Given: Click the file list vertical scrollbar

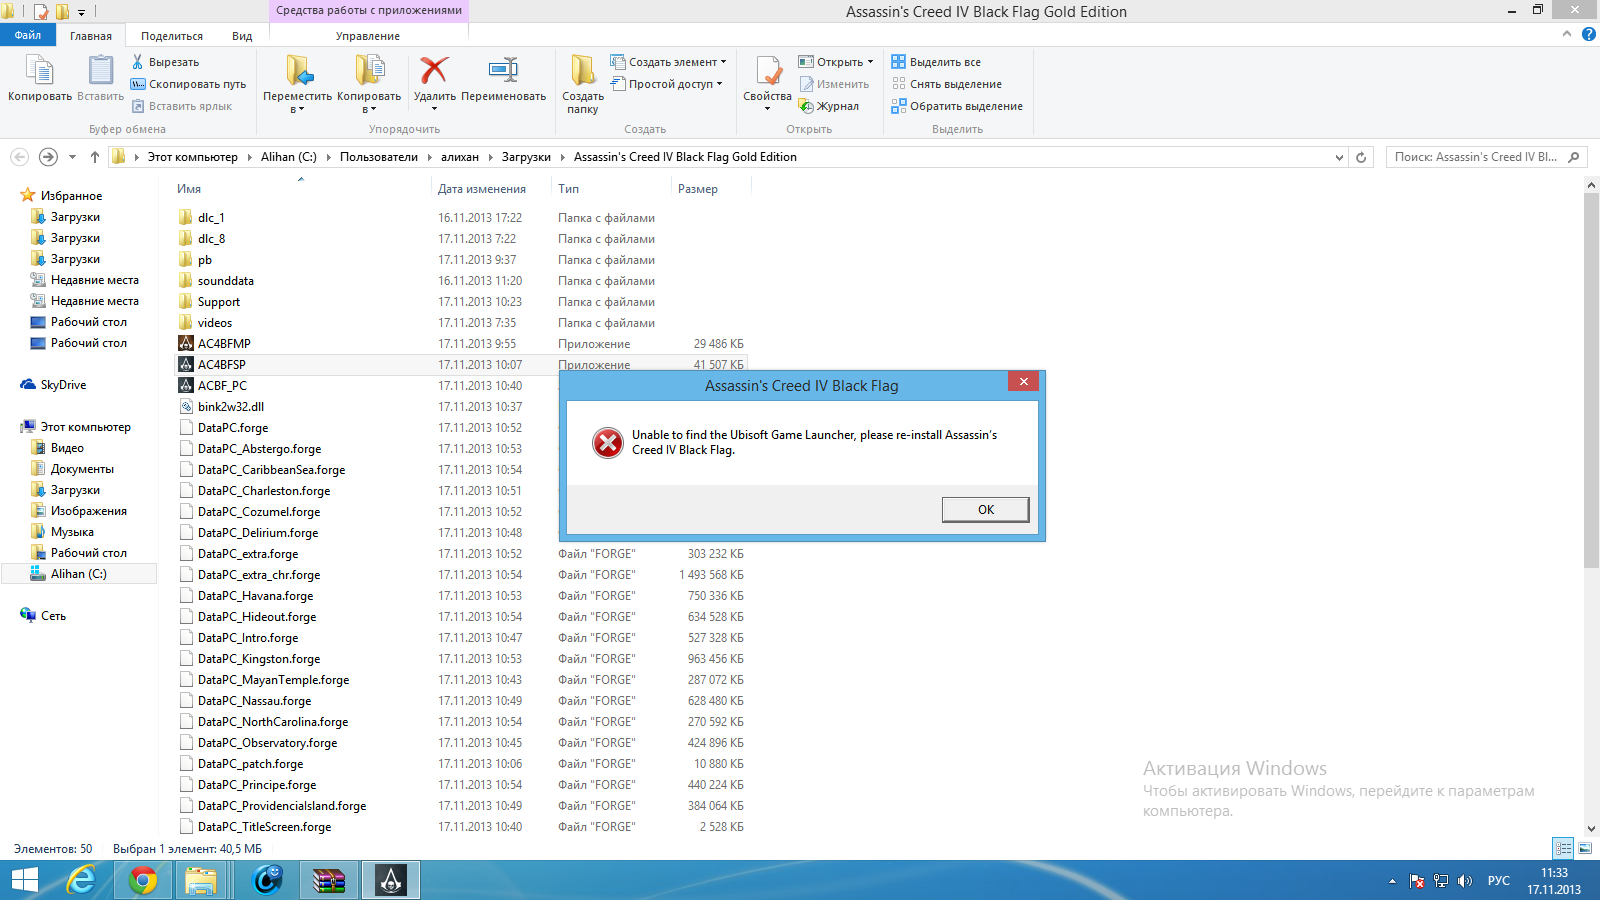Looking at the screenshot, I should [x=1591, y=380].
